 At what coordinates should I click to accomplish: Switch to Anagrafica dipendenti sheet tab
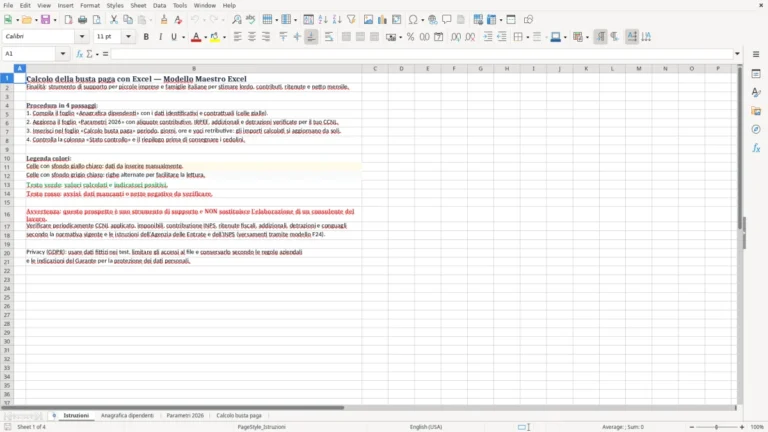pos(127,415)
